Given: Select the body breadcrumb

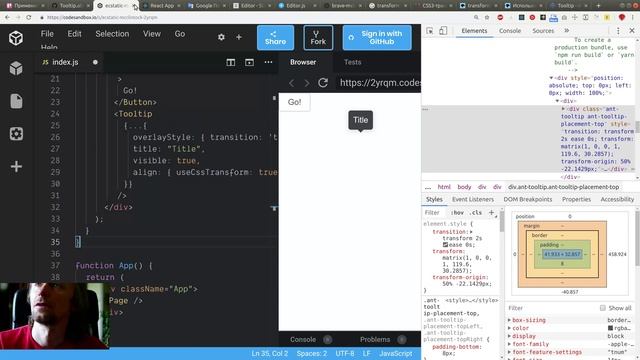Looking at the screenshot, I should [x=464, y=187].
